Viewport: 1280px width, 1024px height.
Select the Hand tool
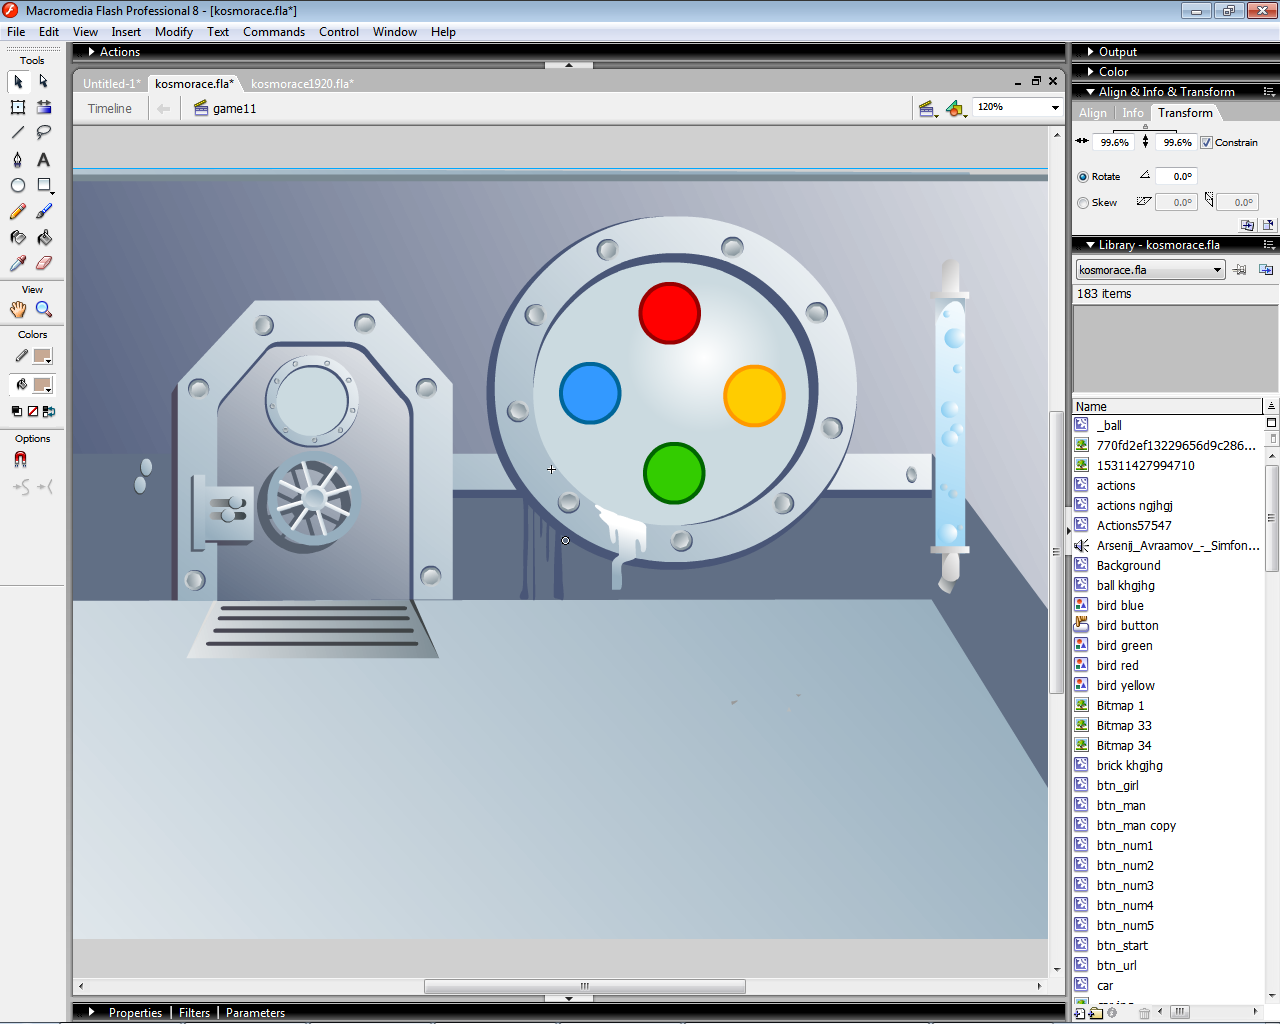pyautogui.click(x=18, y=310)
